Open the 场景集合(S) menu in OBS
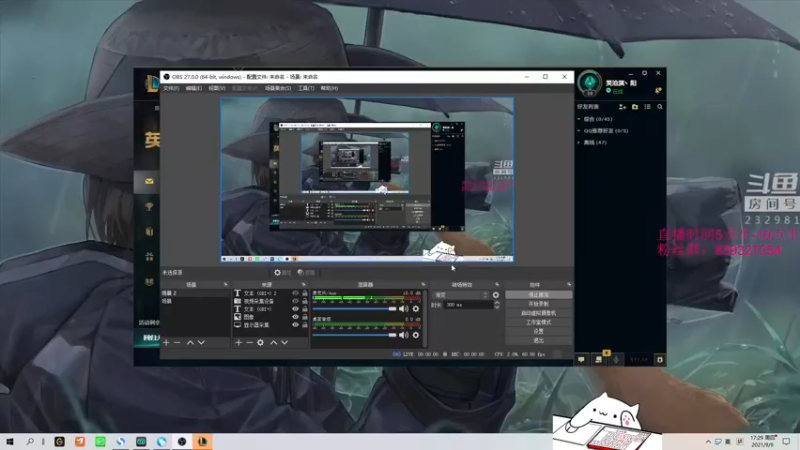 tap(278, 88)
